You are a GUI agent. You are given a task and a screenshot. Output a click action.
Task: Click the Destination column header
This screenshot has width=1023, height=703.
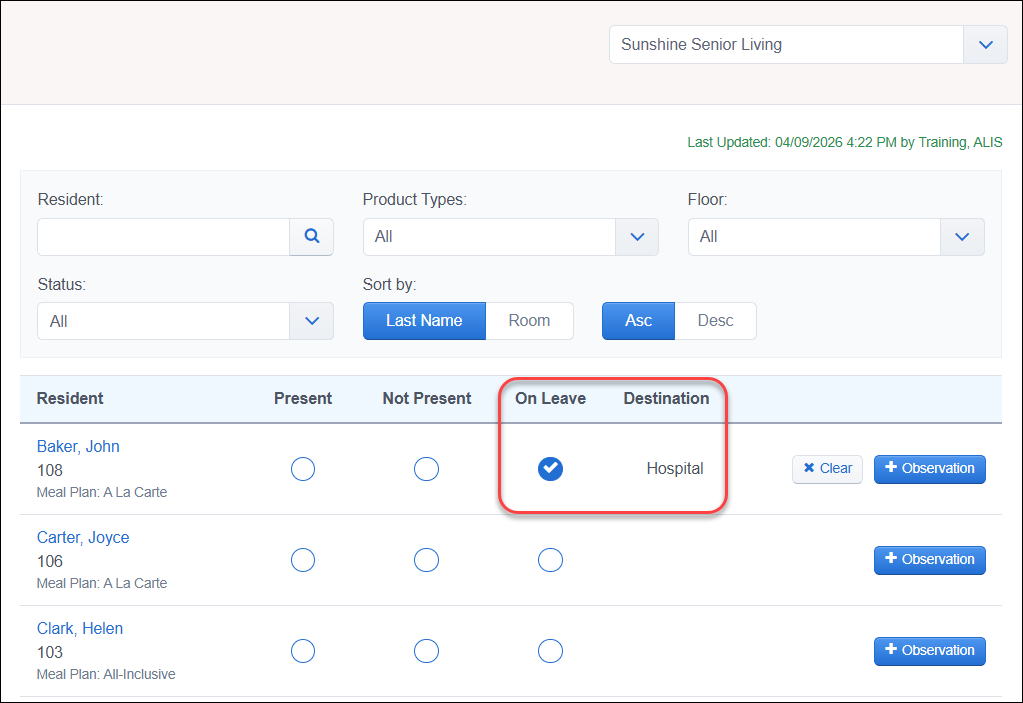[666, 398]
